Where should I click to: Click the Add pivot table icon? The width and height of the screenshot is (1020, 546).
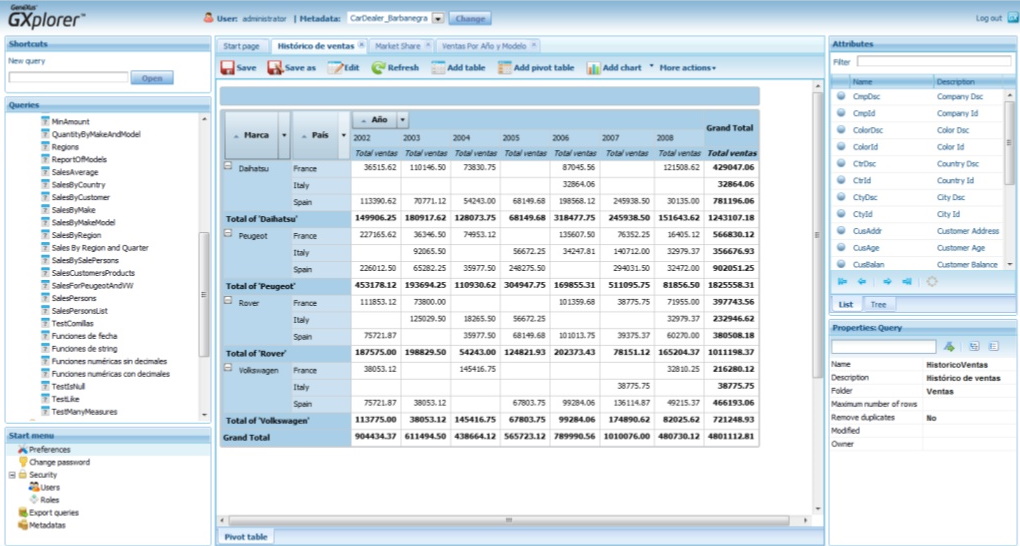(x=505, y=68)
